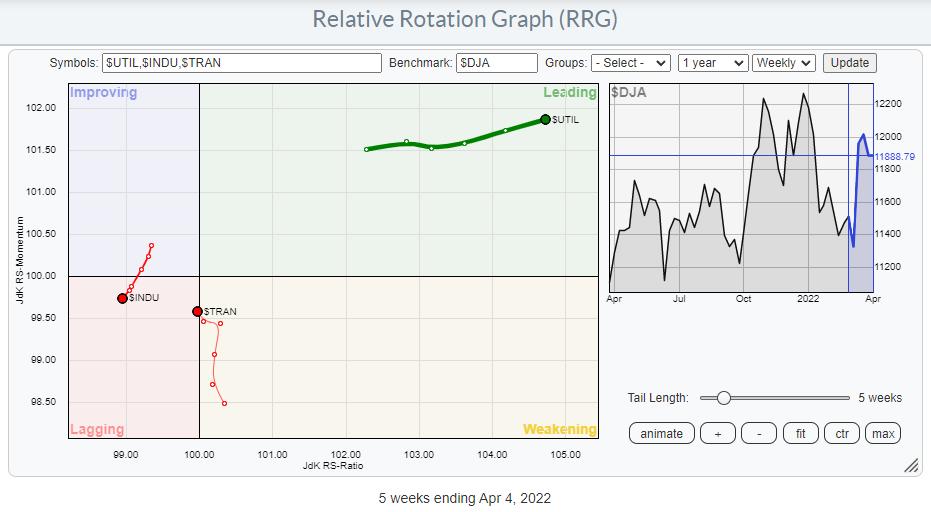Click the Improving quadrant label
The width and height of the screenshot is (931, 512).
(x=102, y=93)
